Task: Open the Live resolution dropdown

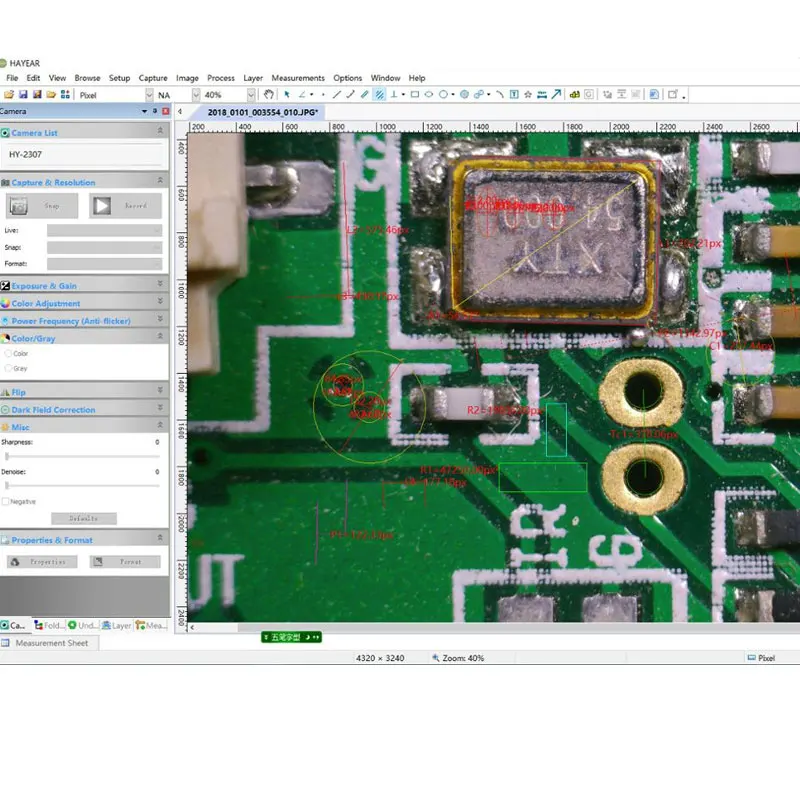Action: click(105, 230)
